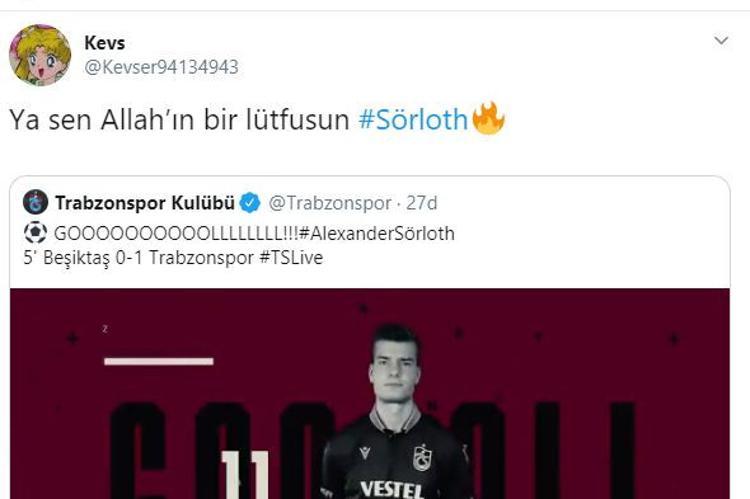This screenshot has height=499, width=750.
Task: Click the number 11 on the goal graphic
Action: click(x=246, y=475)
